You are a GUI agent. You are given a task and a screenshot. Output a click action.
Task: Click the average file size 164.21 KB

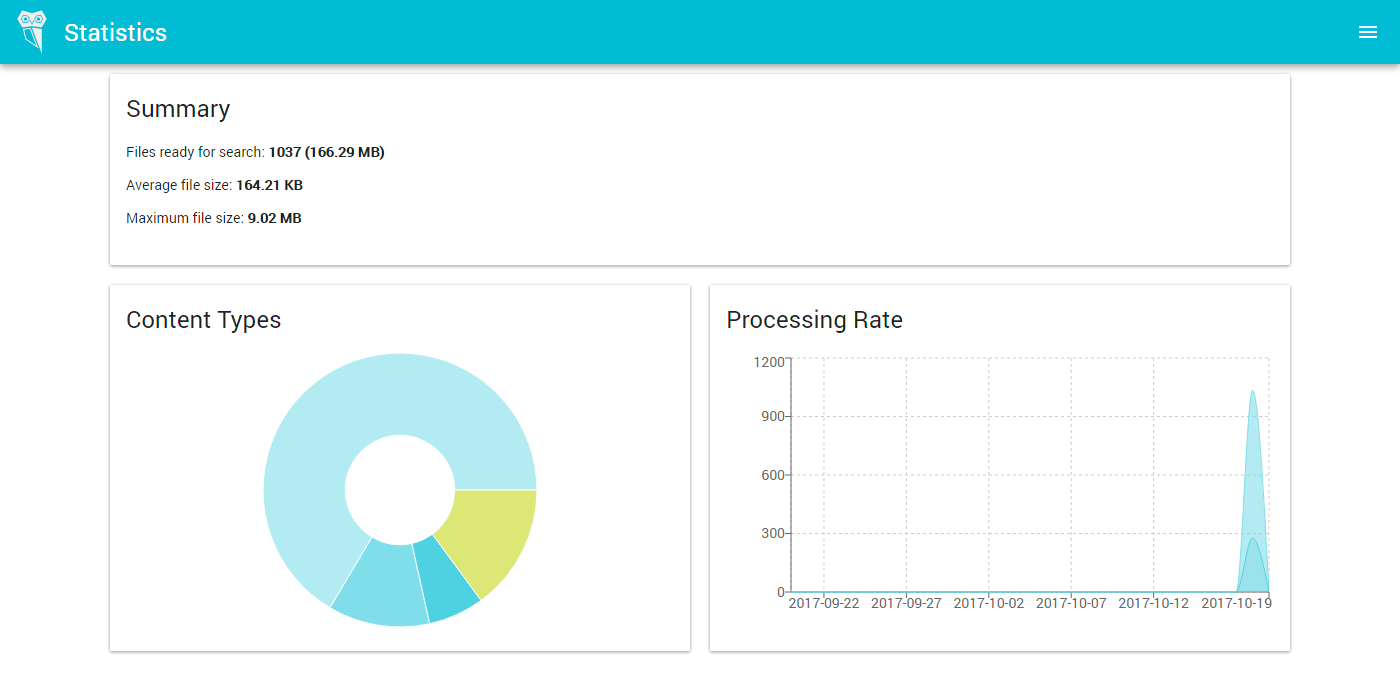coord(270,185)
